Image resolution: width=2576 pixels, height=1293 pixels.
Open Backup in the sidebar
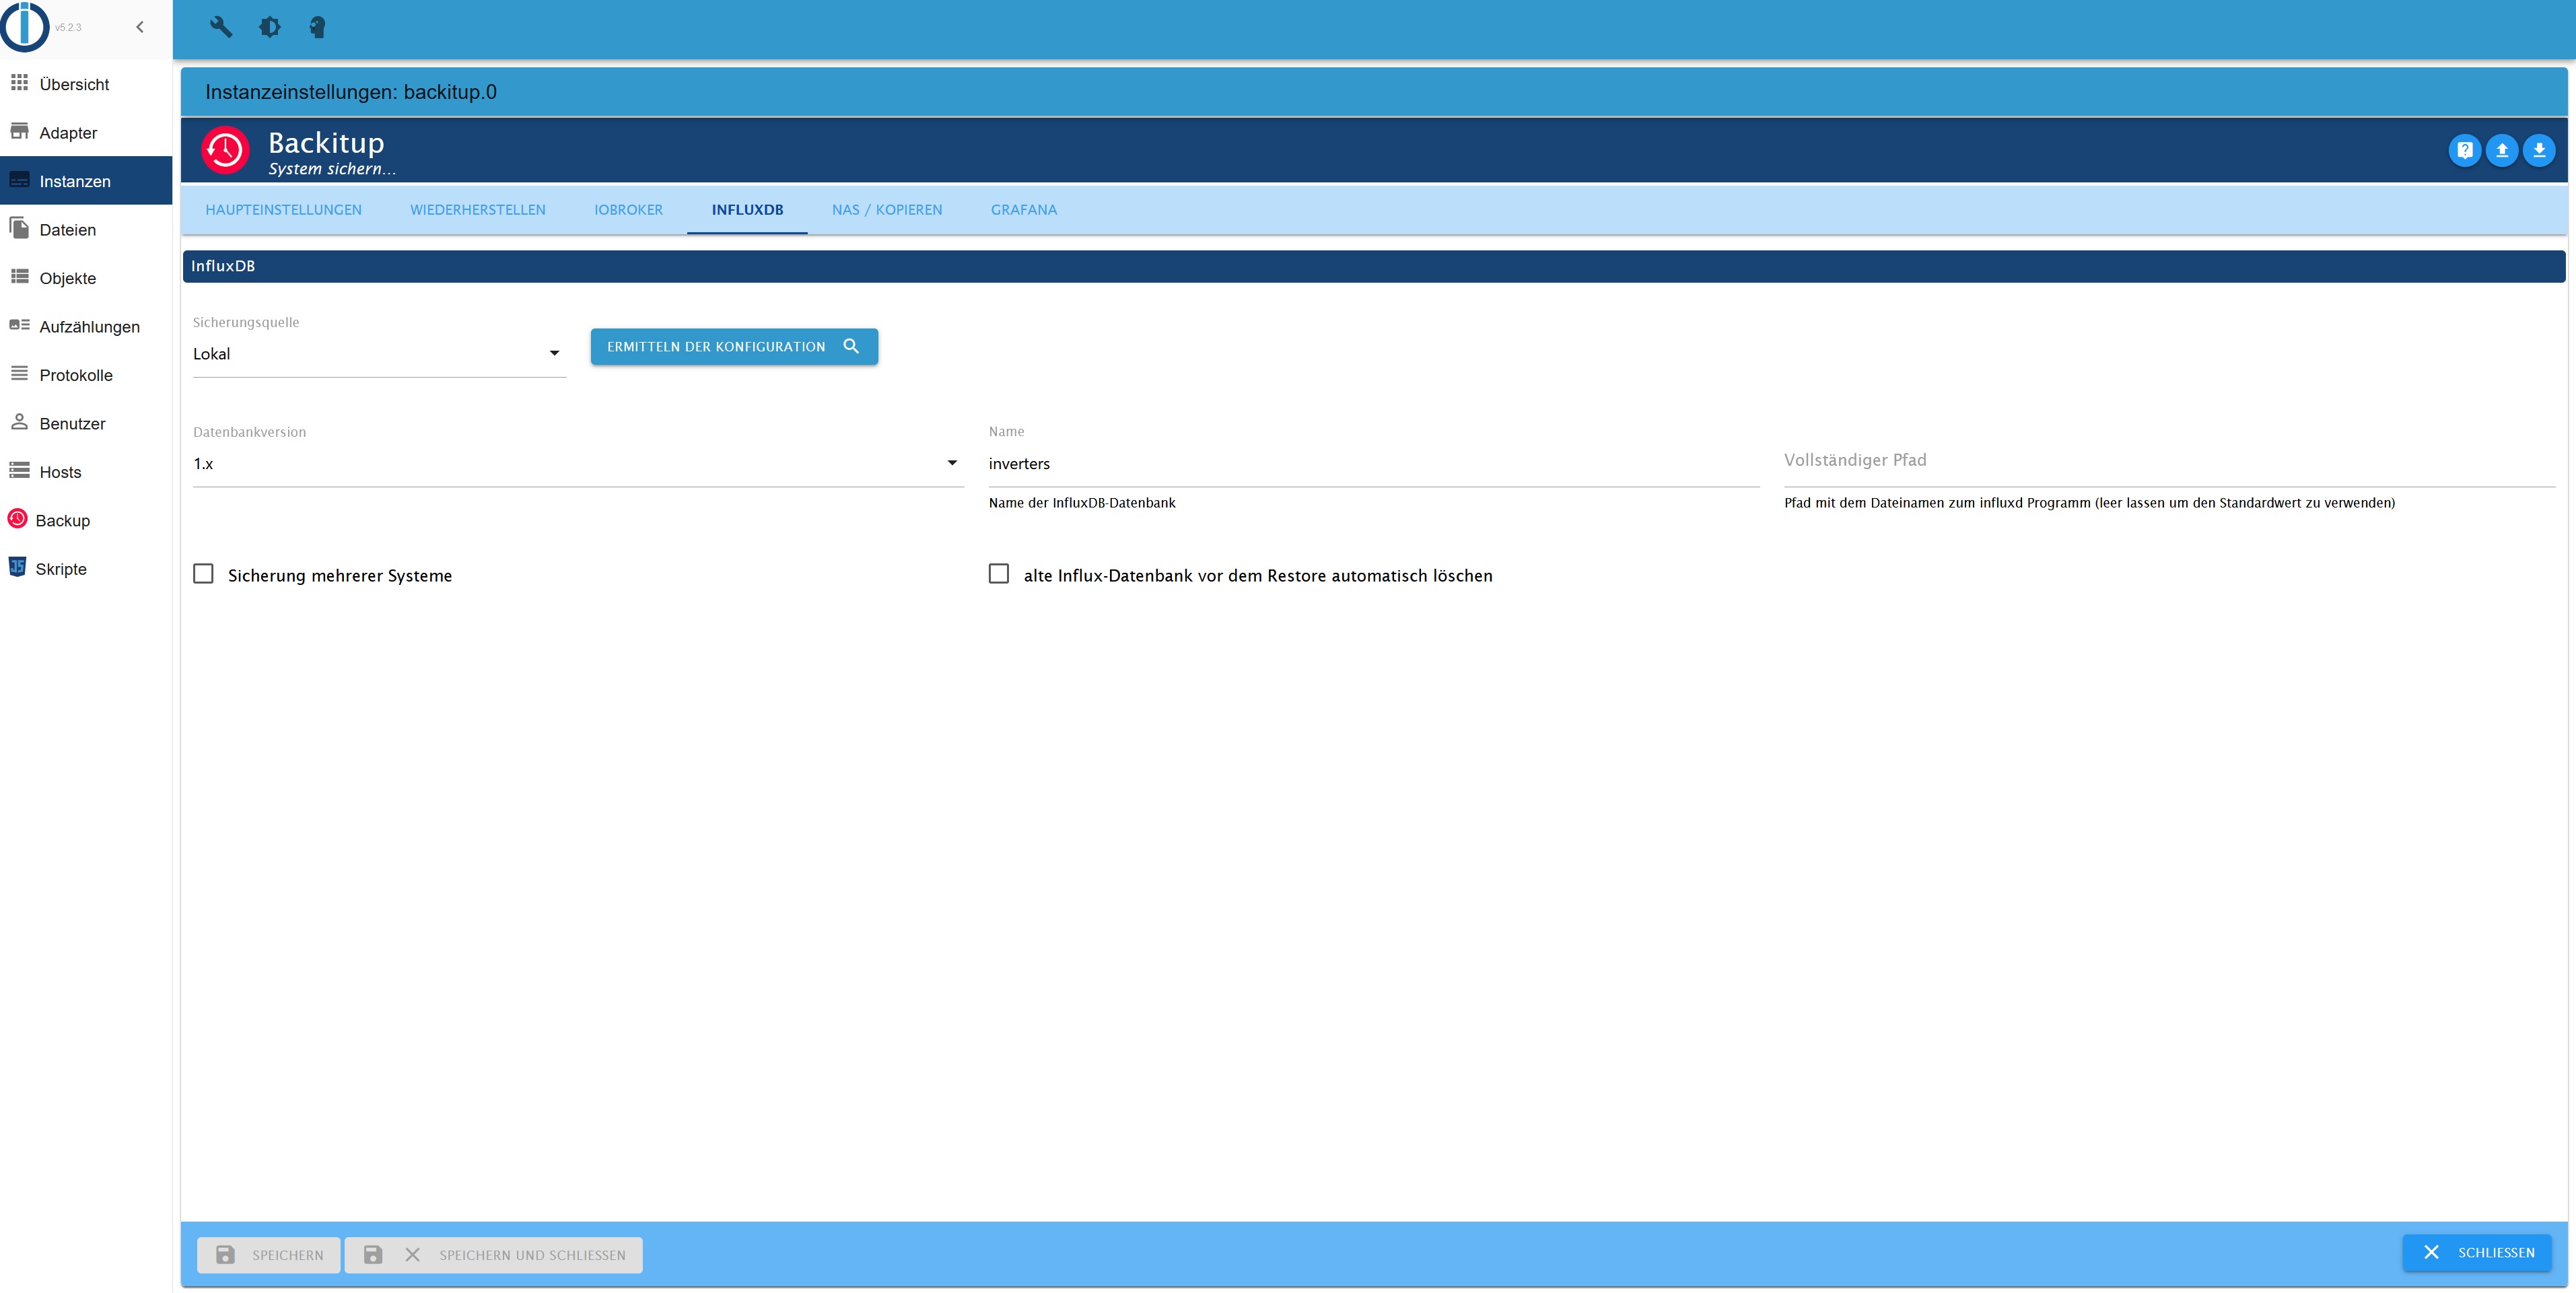tap(62, 520)
